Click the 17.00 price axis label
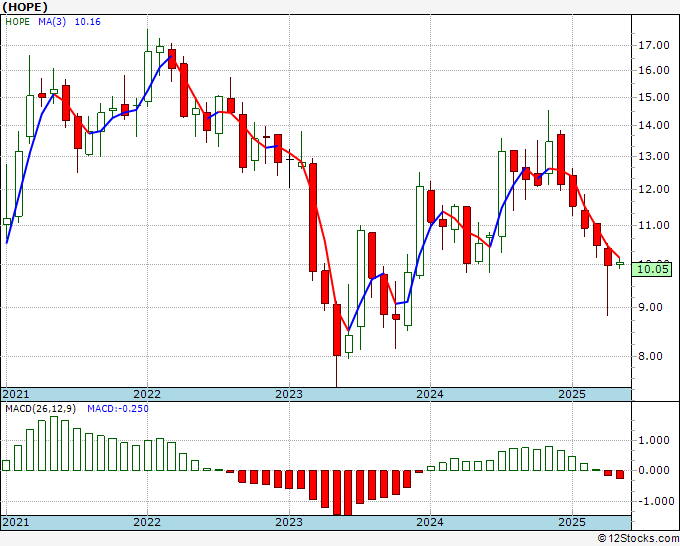Screen dimensions: 680x546 point(654,46)
